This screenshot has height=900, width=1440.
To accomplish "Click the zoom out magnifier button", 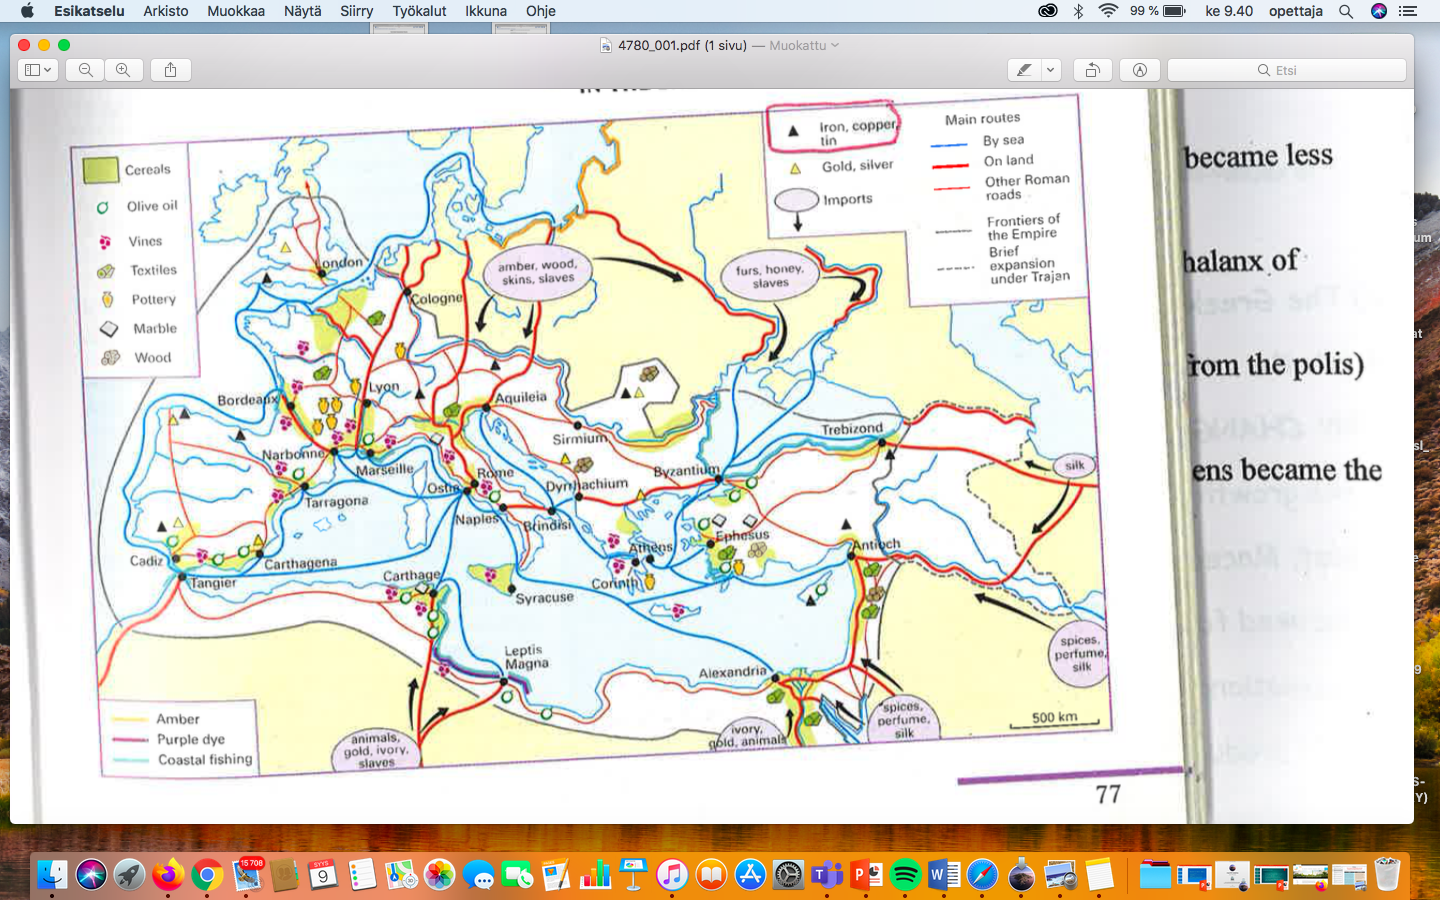I will (86, 70).
